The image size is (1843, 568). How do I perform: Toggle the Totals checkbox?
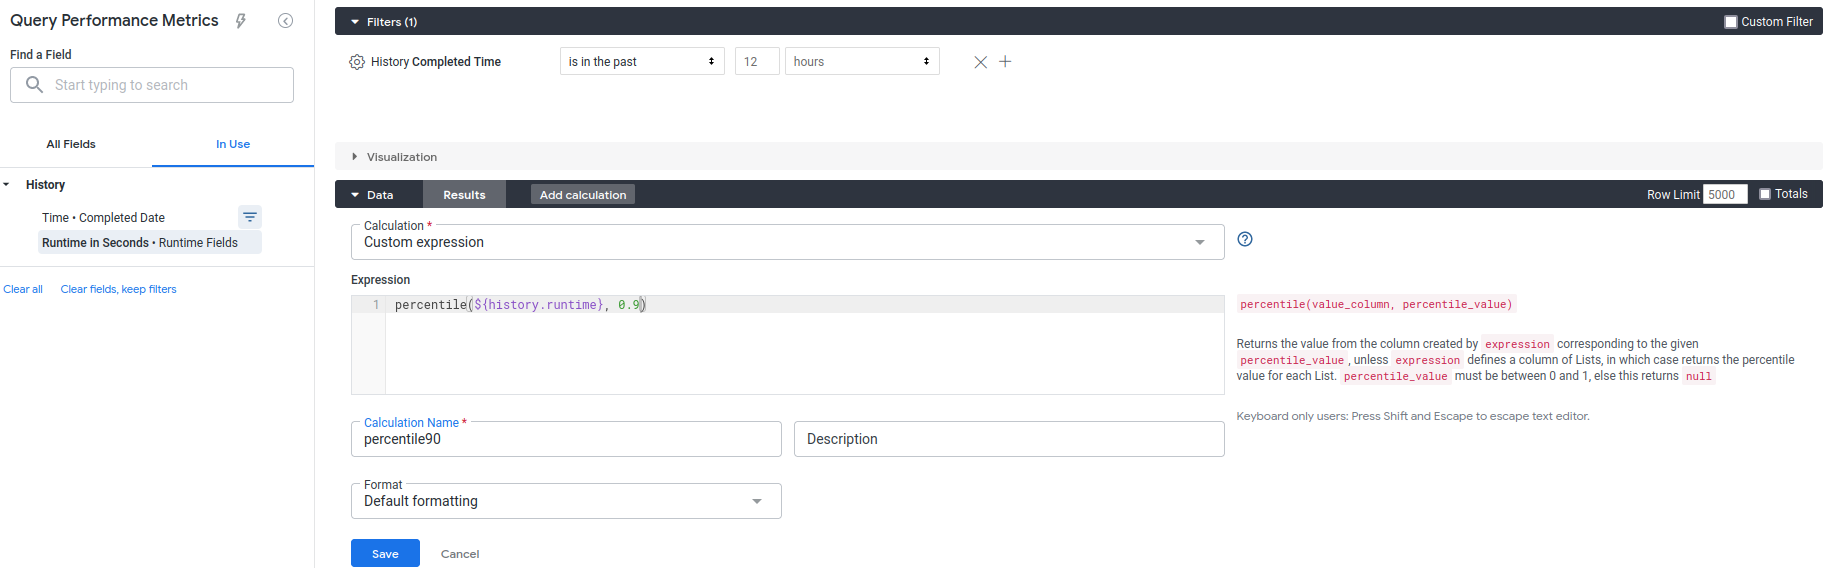coord(1765,194)
